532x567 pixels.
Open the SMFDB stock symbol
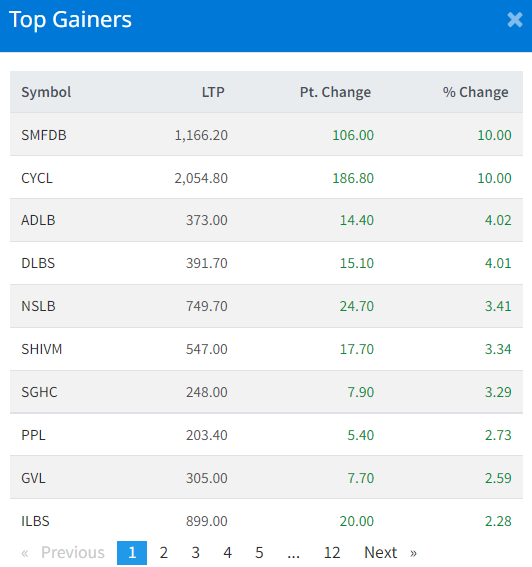click(44, 135)
